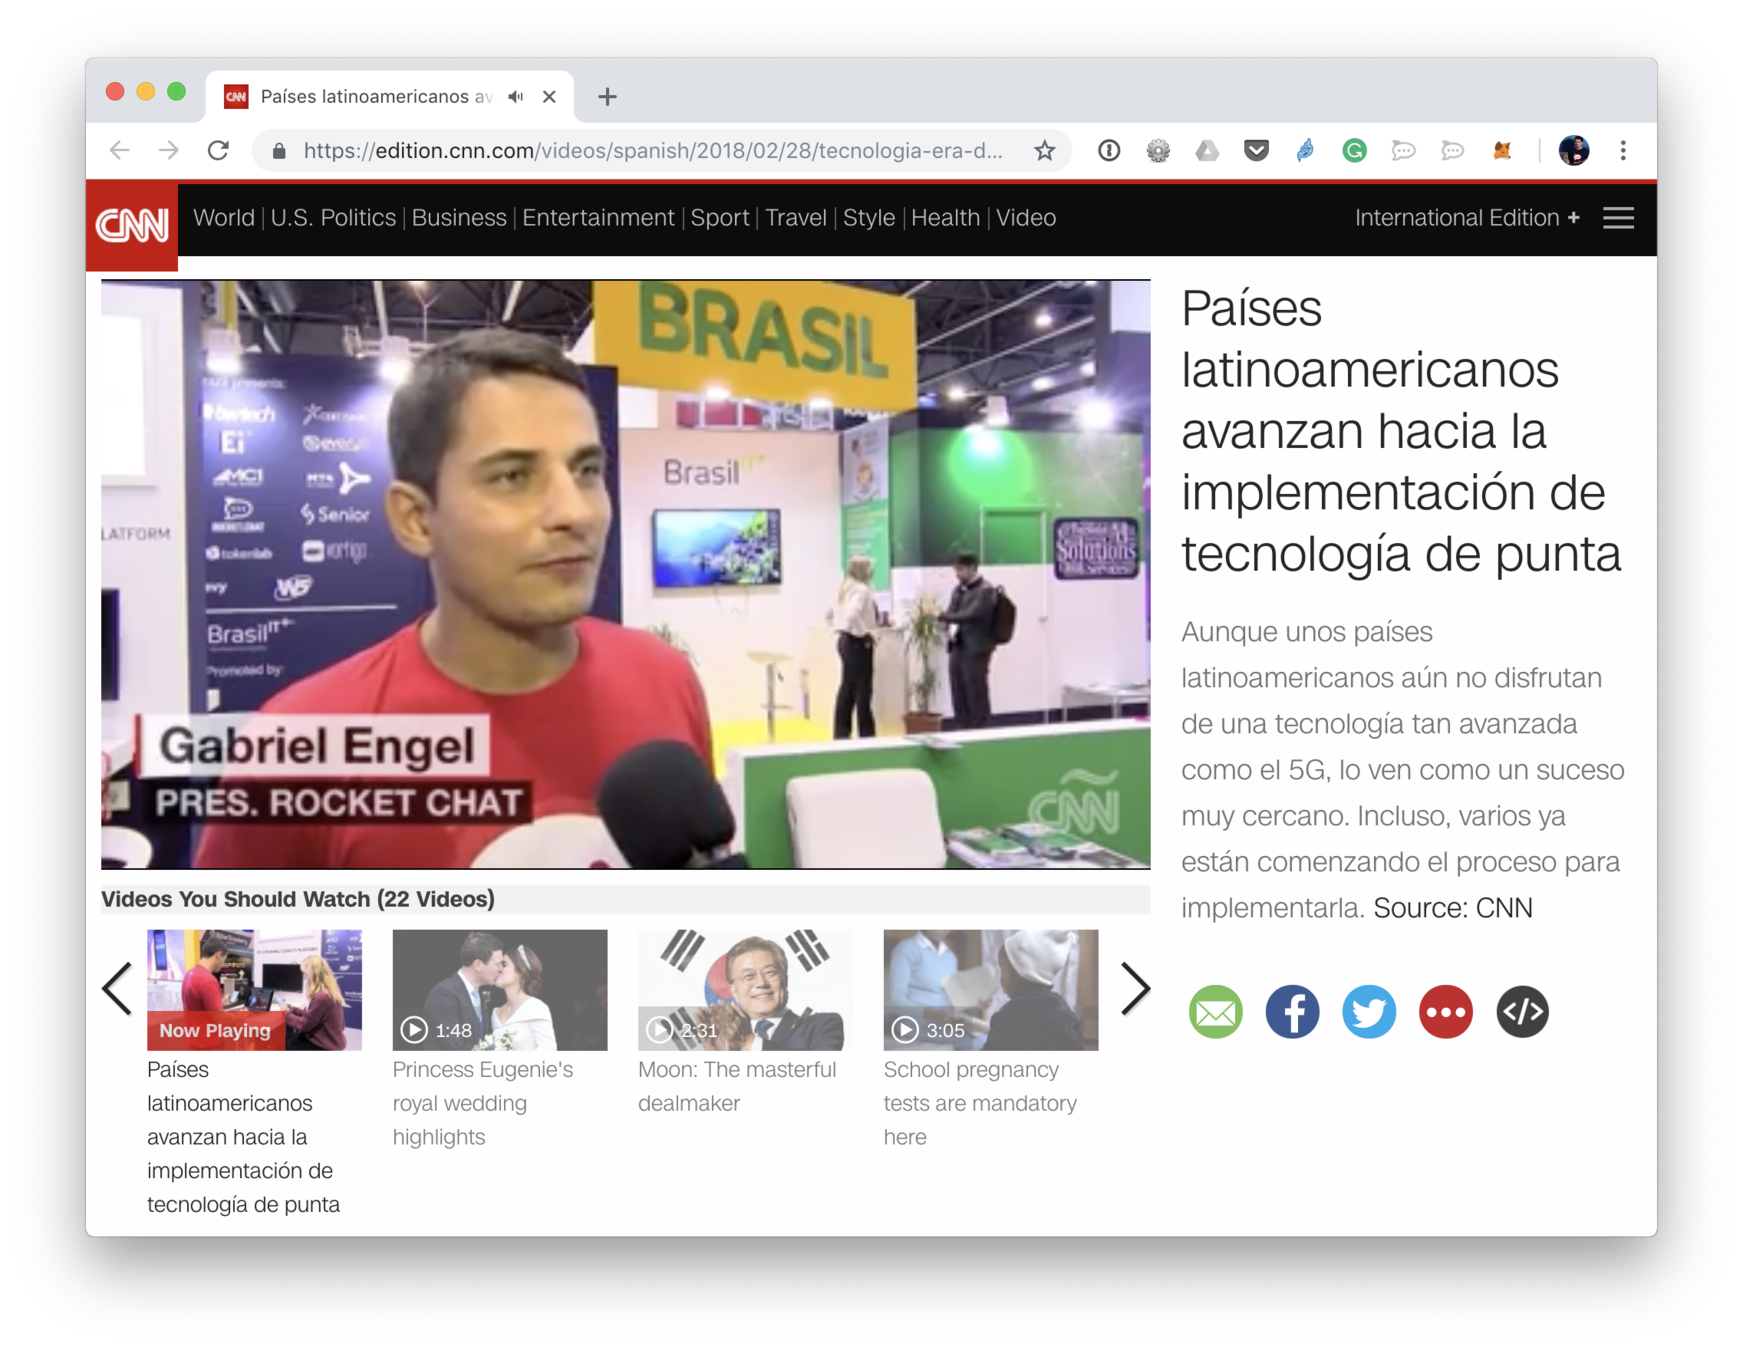Select the Now Playing video thumbnail

coord(254,989)
